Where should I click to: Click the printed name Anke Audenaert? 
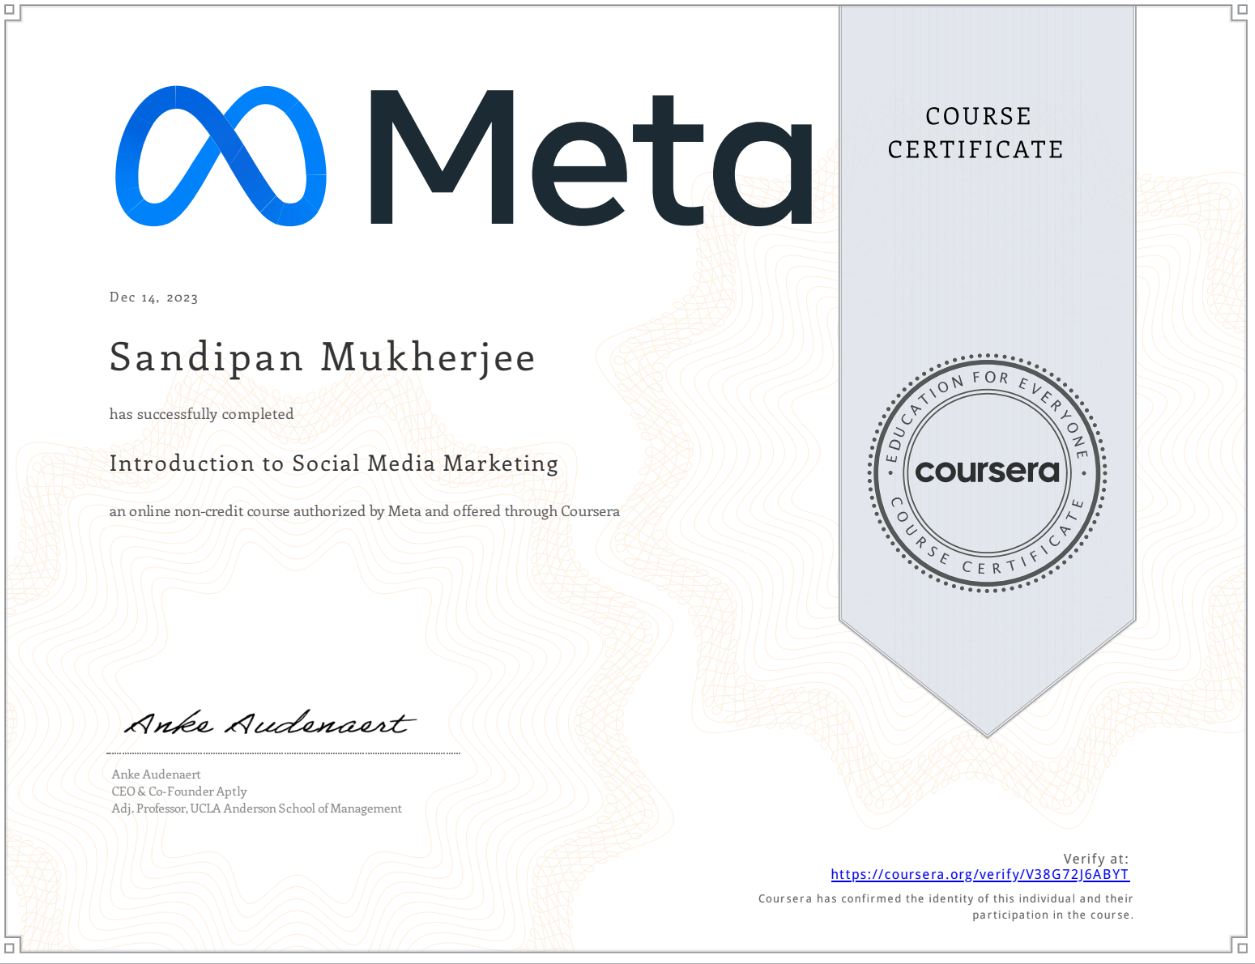pos(156,775)
